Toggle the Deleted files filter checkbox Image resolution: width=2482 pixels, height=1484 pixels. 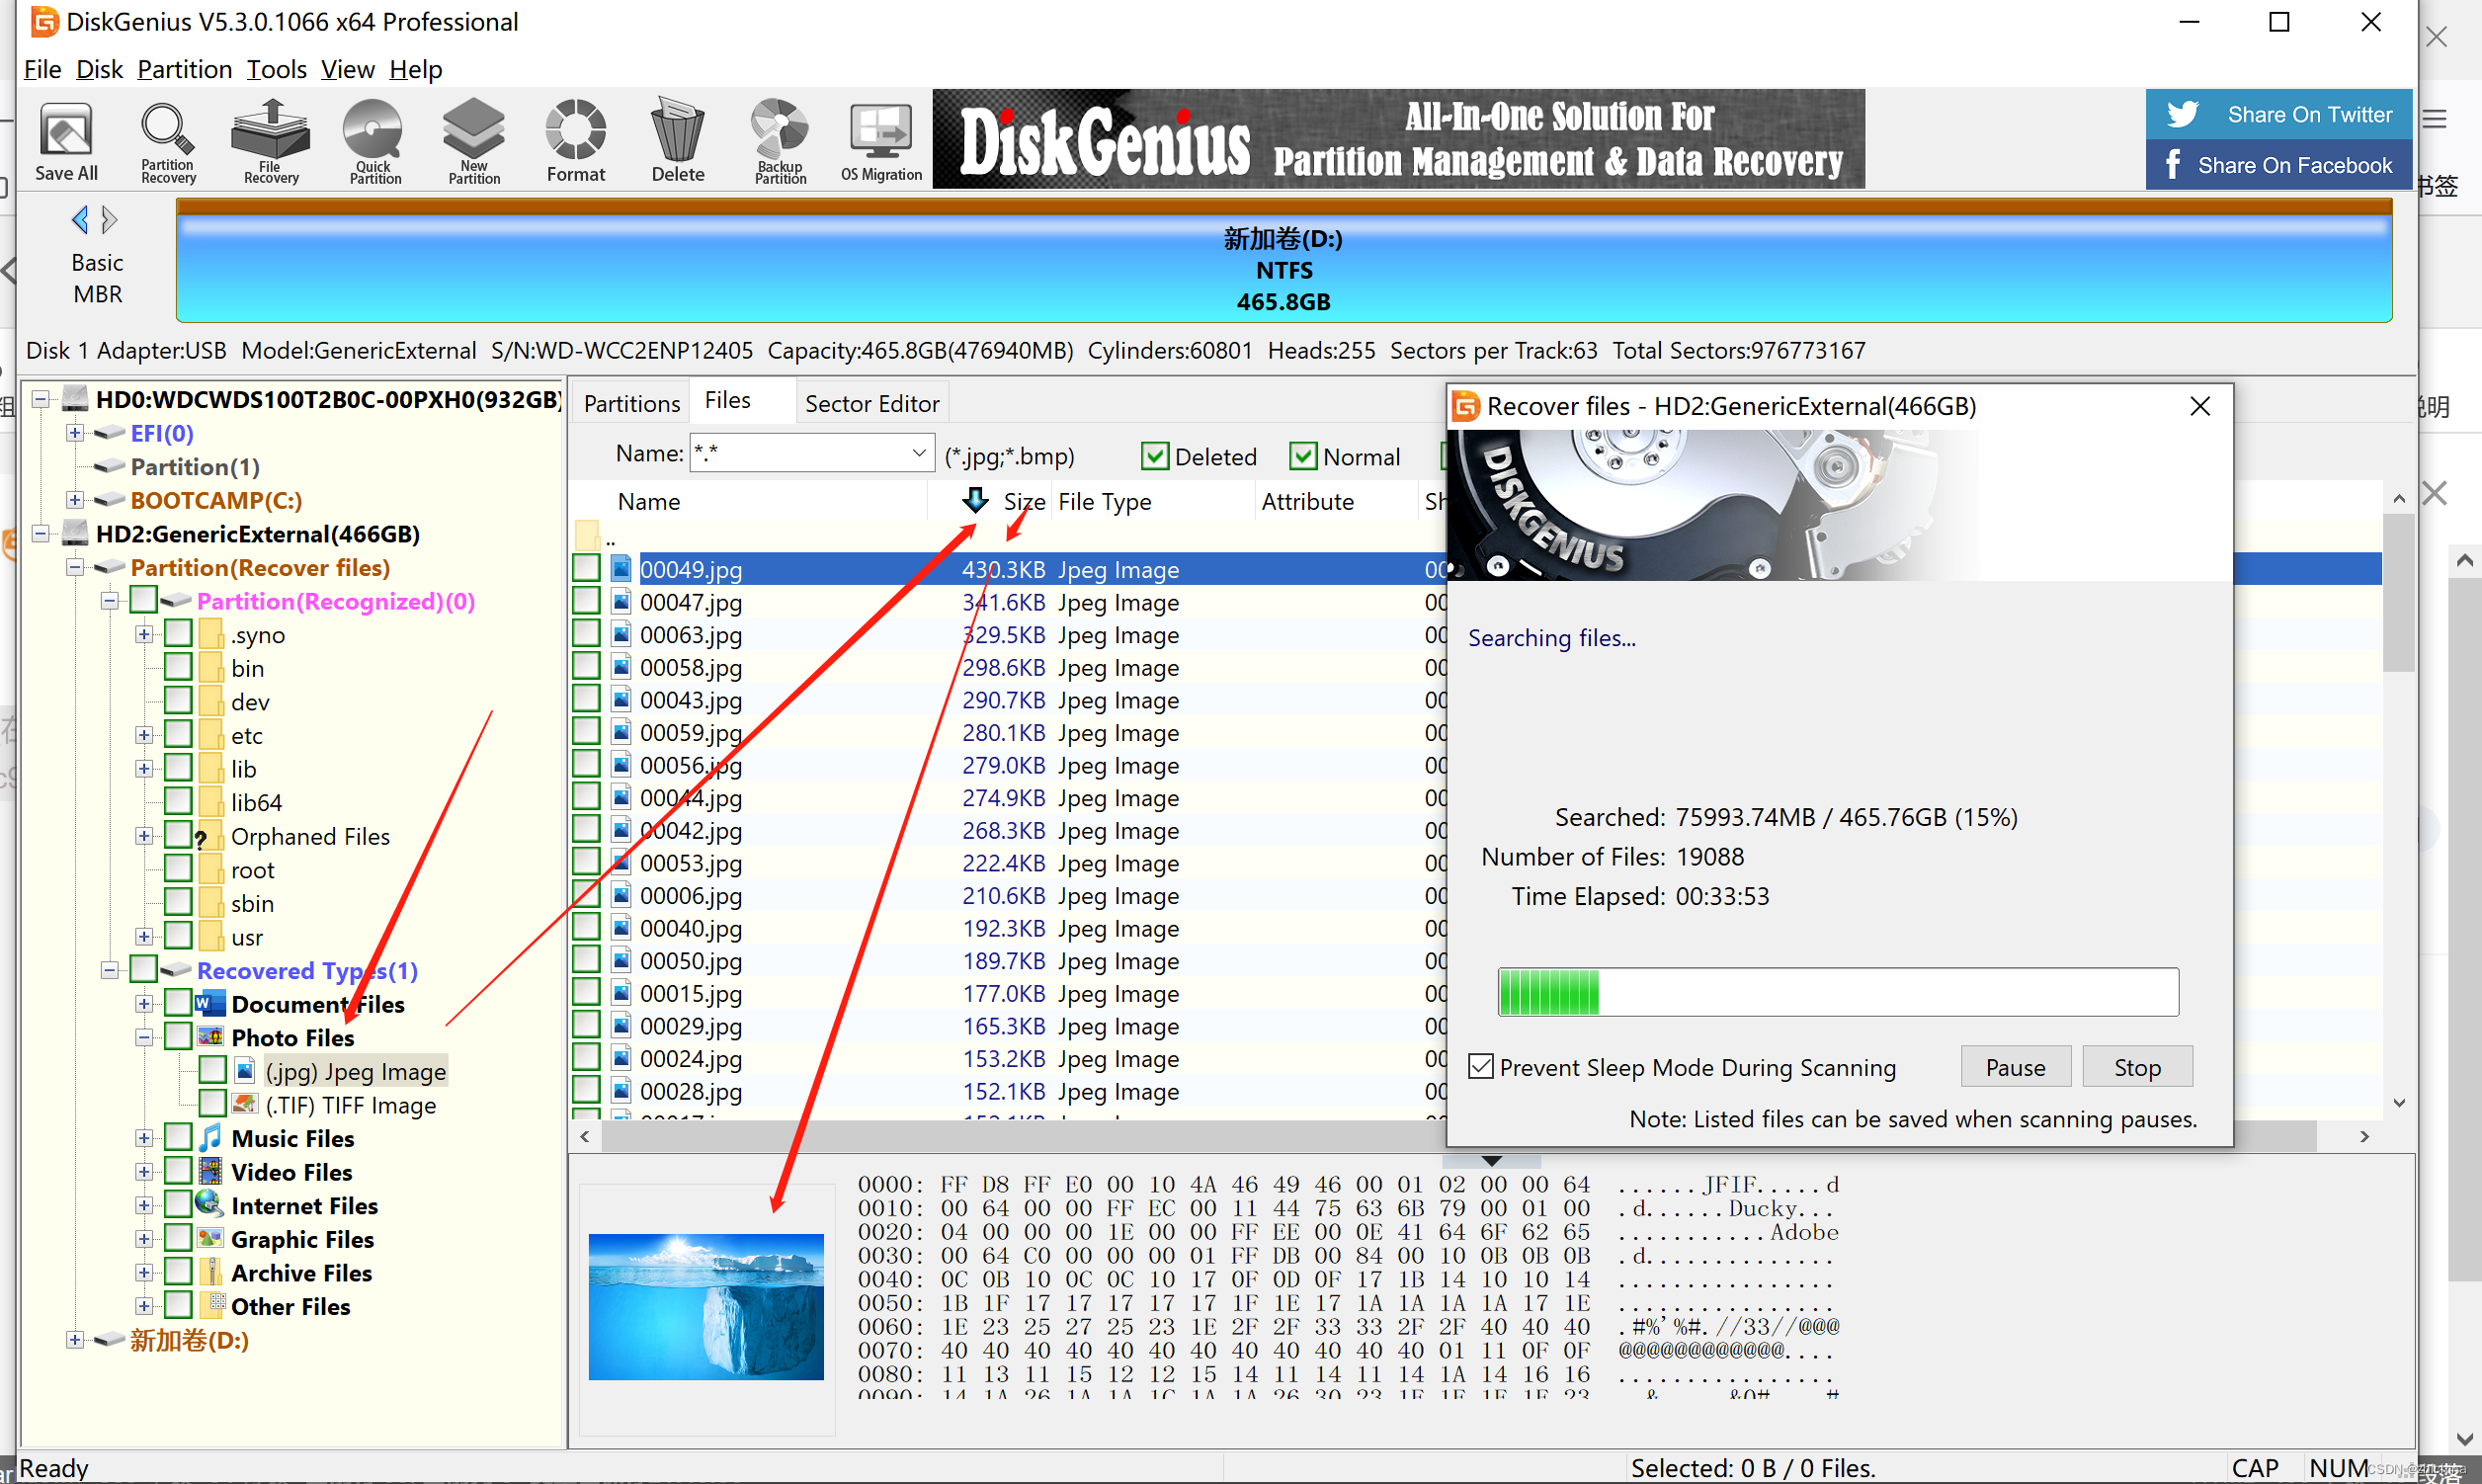[1155, 457]
